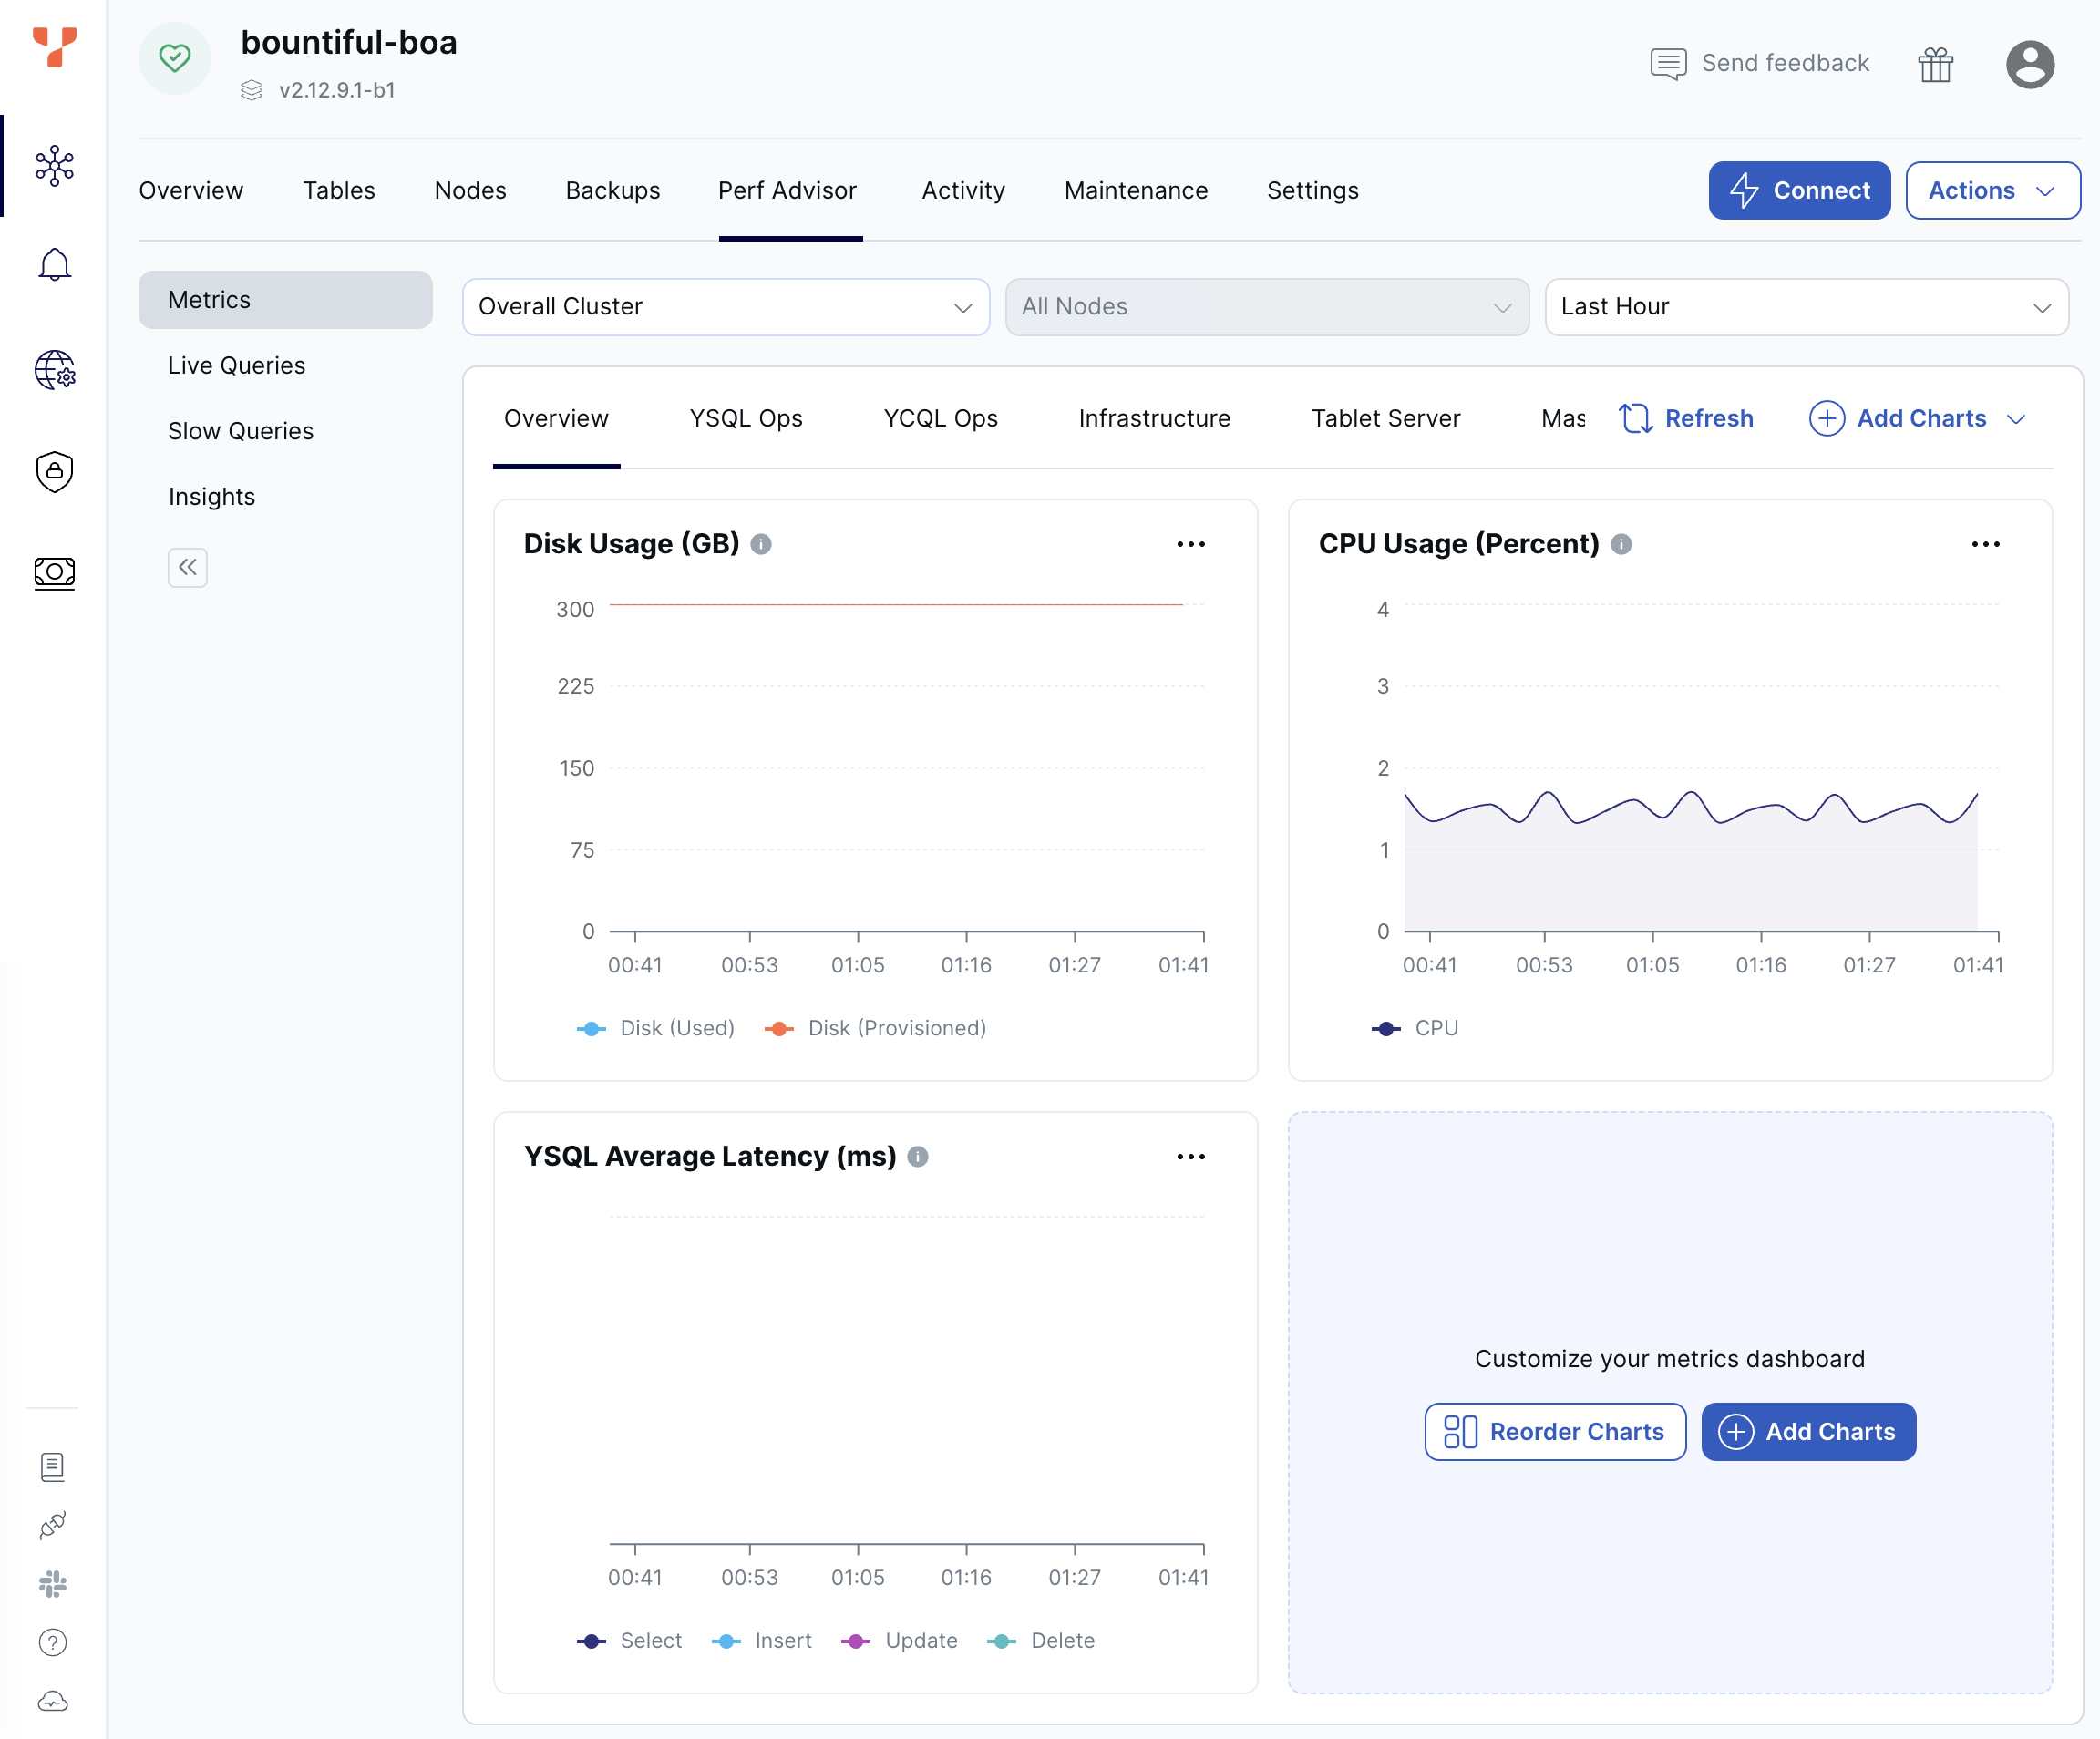The width and height of the screenshot is (2100, 1739).
Task: Open the documentation book icon
Action: [x=53, y=1467]
